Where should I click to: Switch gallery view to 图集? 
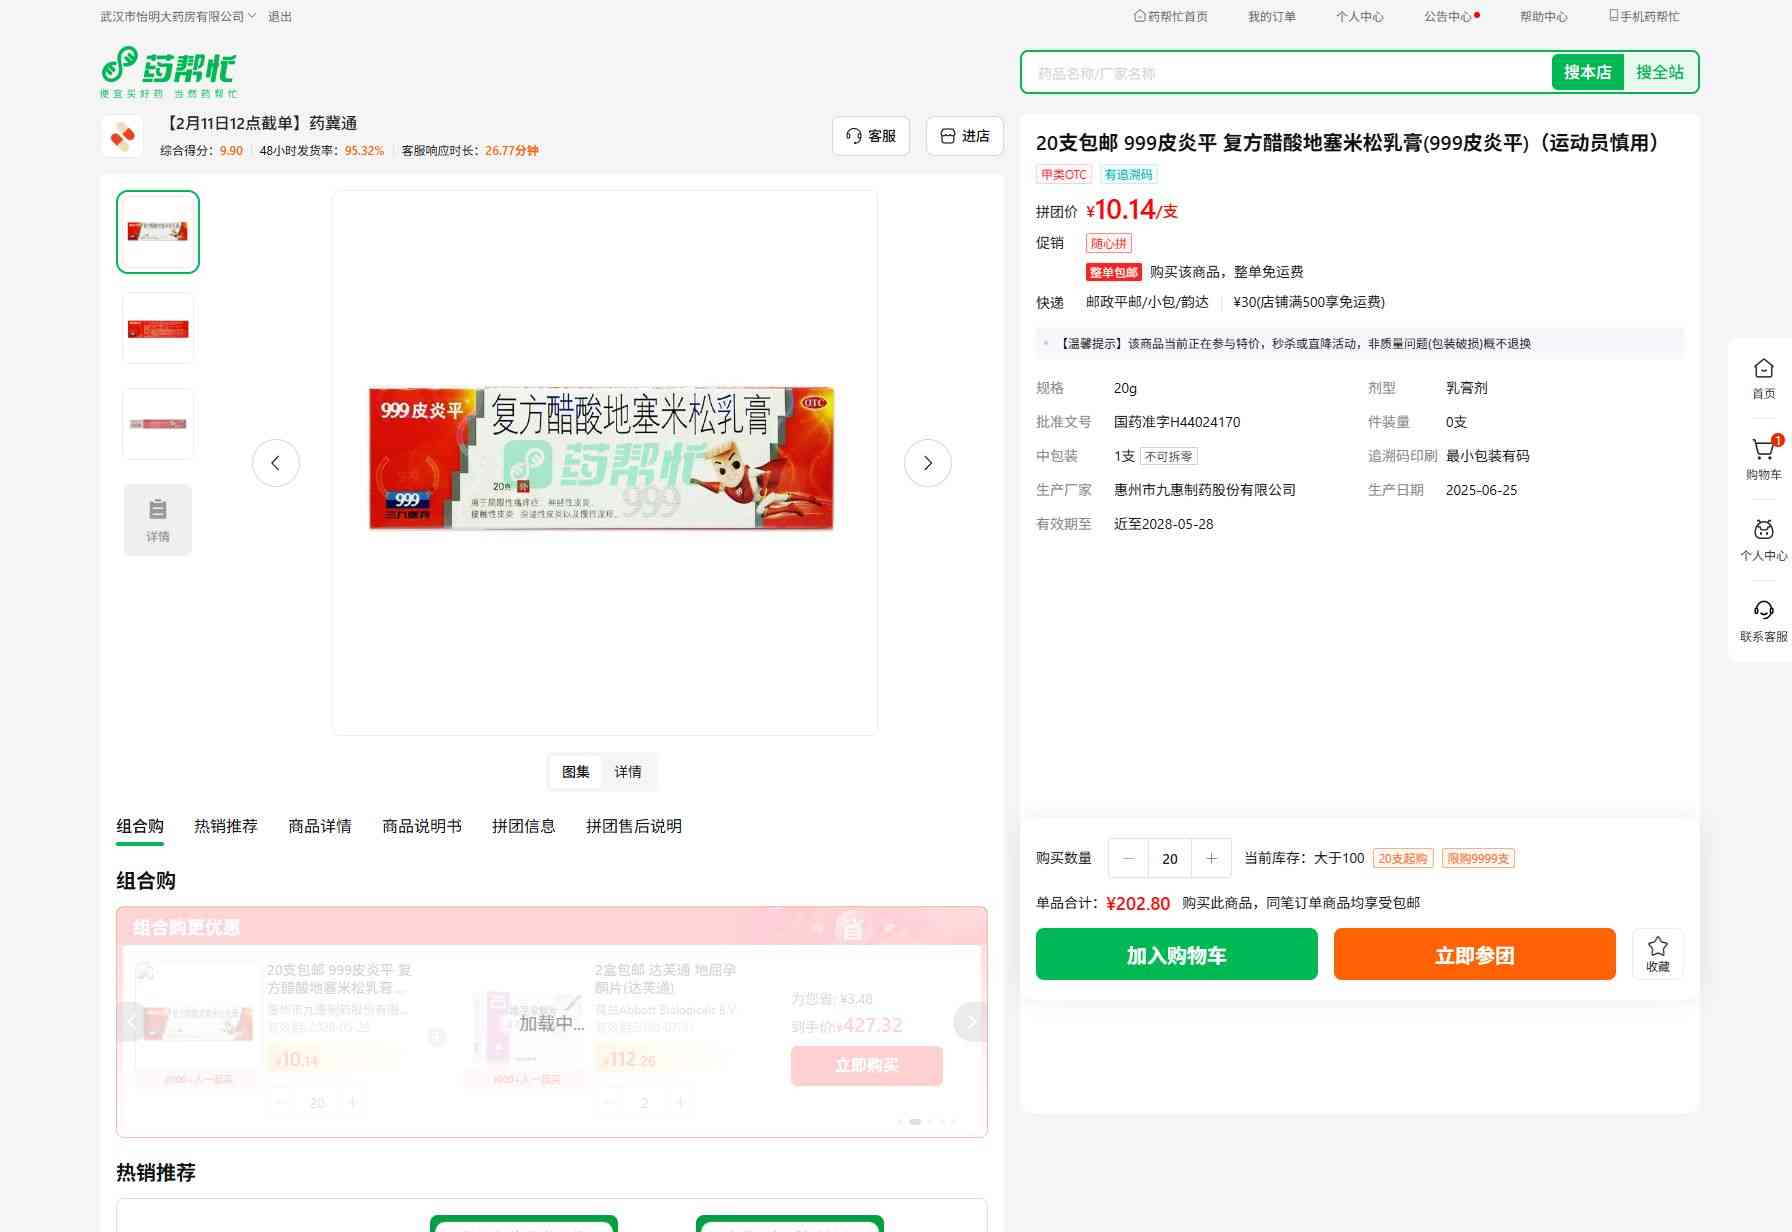pos(575,772)
